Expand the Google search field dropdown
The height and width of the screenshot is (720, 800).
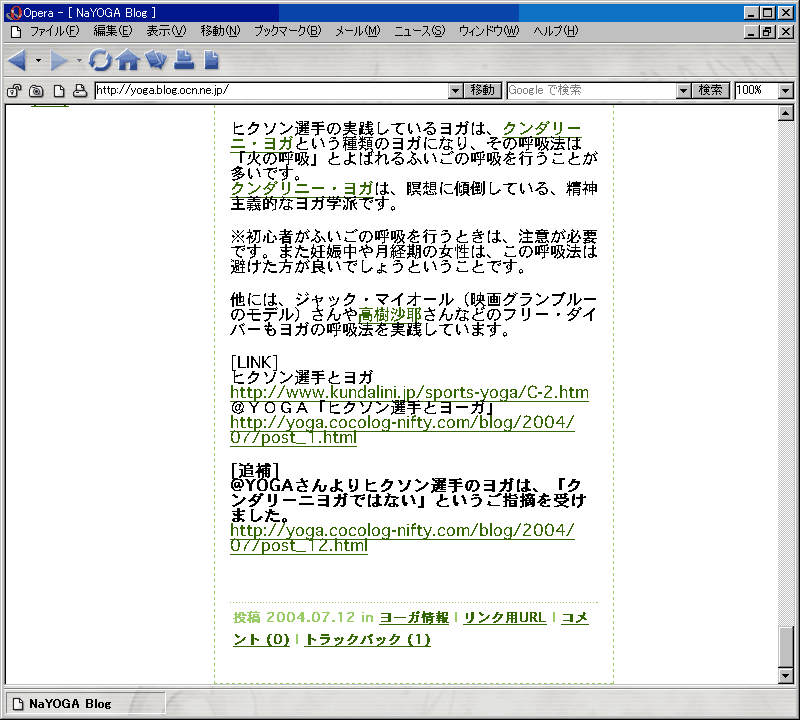click(683, 91)
